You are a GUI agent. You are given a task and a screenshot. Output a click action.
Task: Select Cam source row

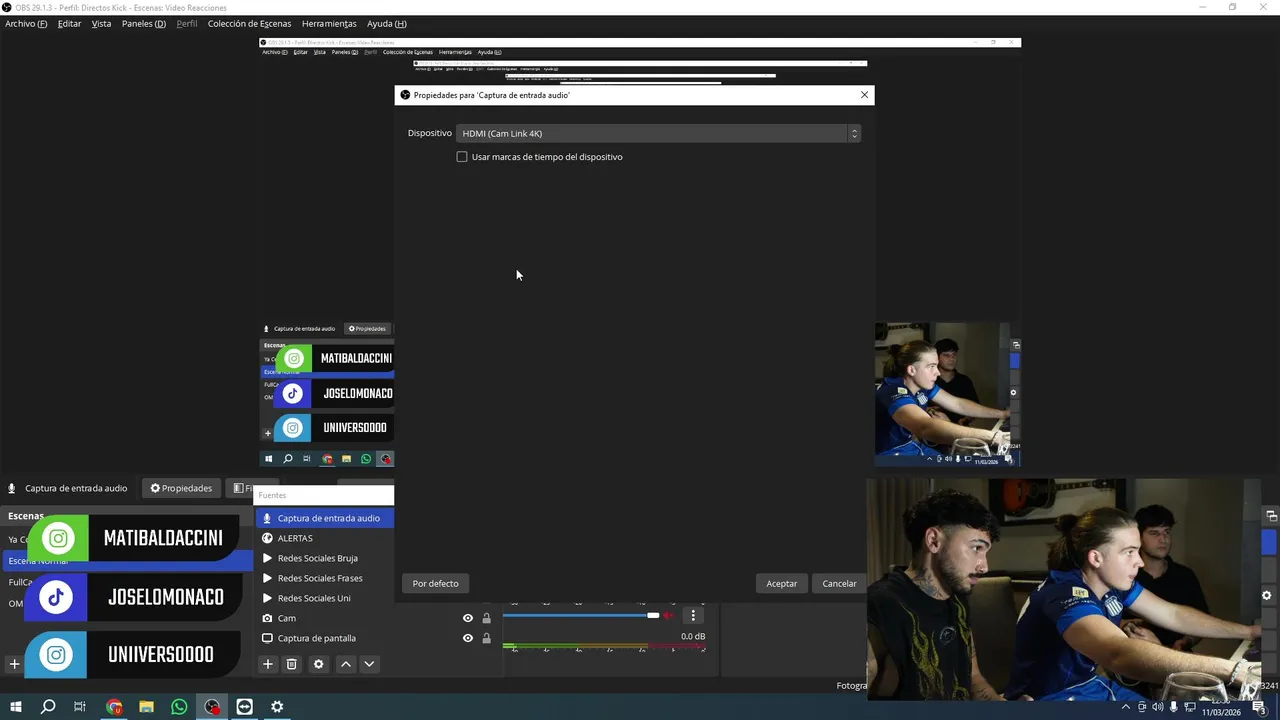tap(376, 618)
